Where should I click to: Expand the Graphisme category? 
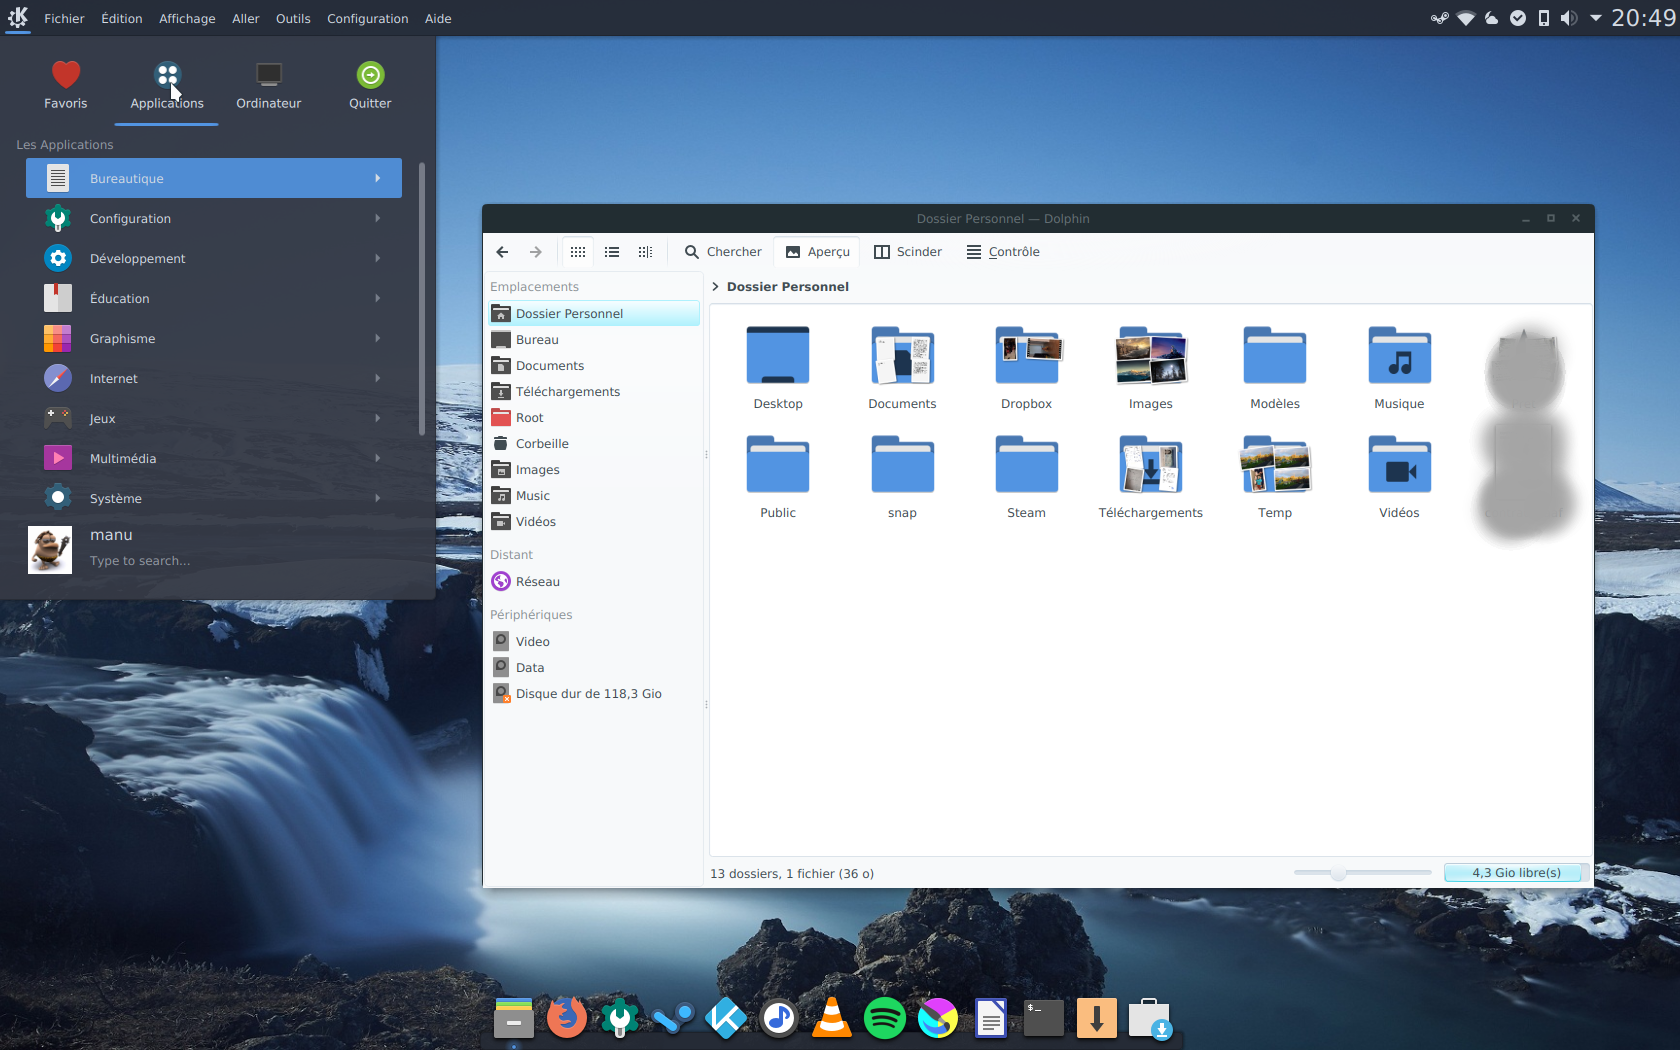click(x=214, y=338)
